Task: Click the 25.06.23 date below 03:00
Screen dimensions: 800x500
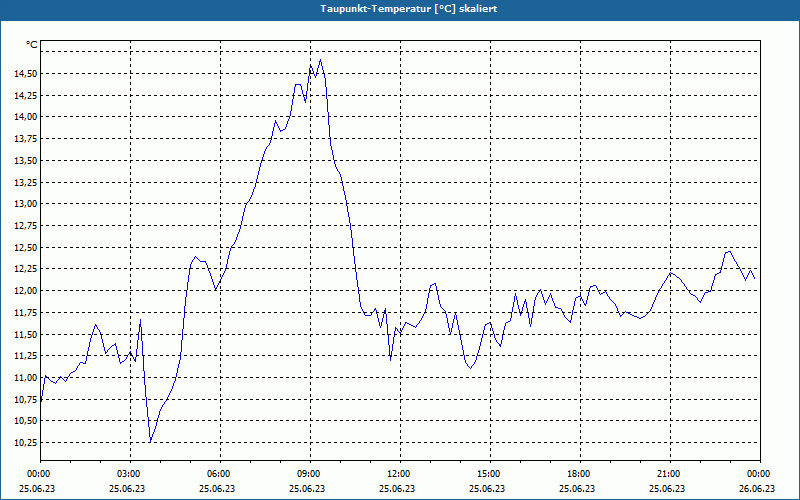Action: [x=127, y=488]
